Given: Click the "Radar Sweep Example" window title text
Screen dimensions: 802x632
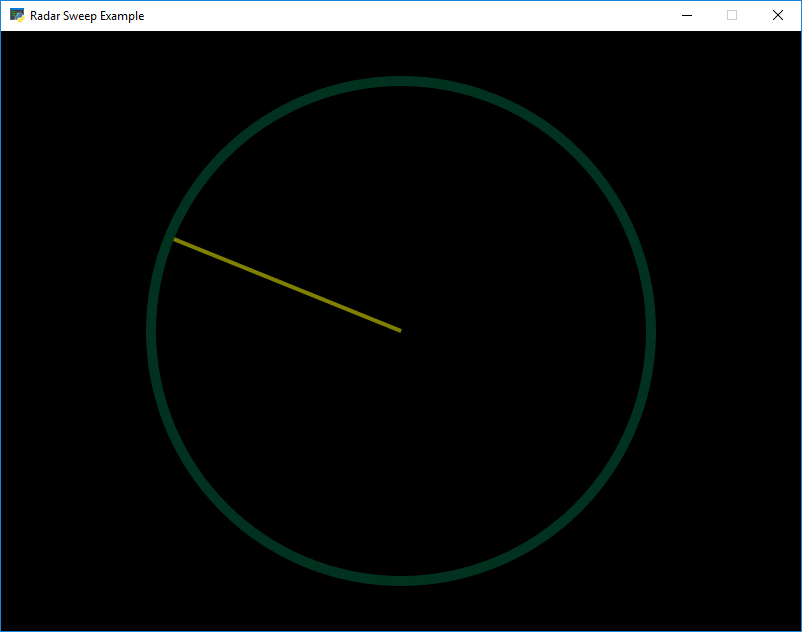Looking at the screenshot, I should pos(87,16).
